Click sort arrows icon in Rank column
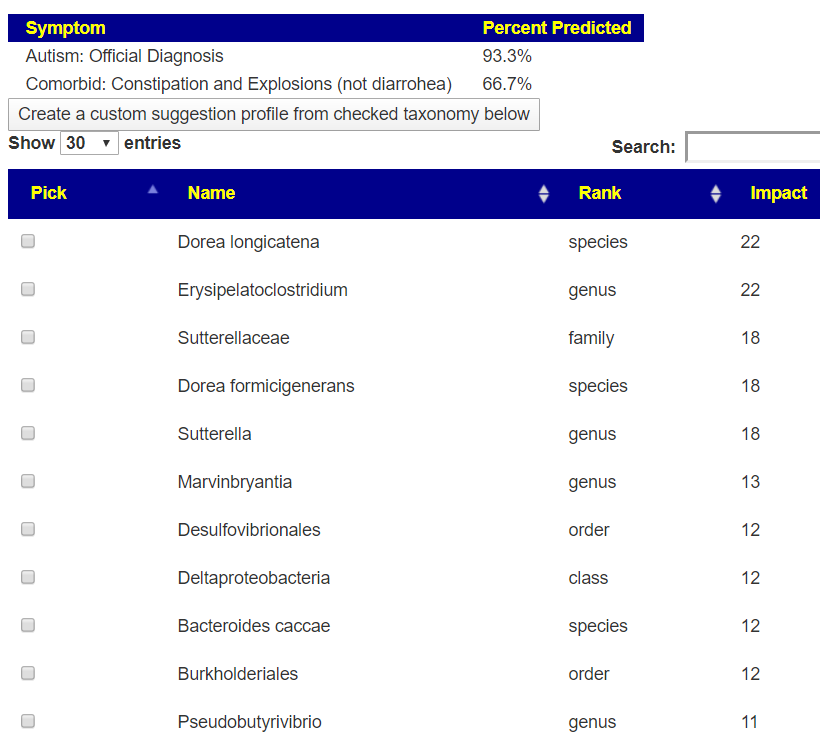This screenshot has height=749, width=820. [715, 194]
